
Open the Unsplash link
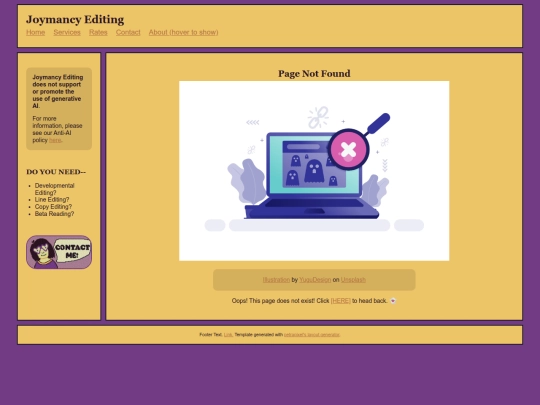point(353,280)
